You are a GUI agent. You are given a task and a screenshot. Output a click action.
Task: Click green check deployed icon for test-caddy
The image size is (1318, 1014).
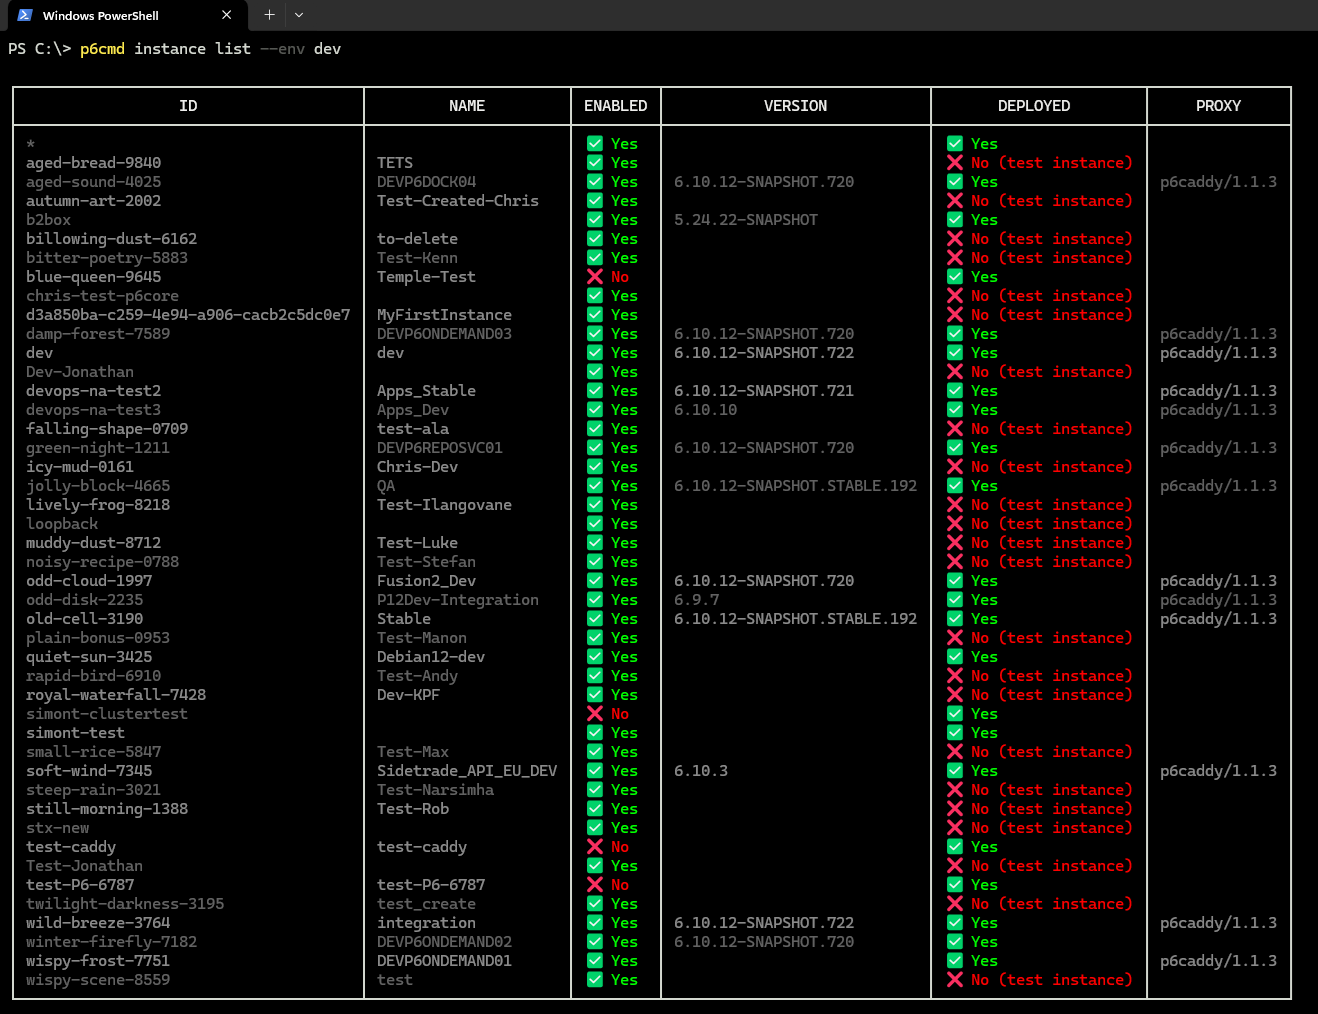(955, 847)
